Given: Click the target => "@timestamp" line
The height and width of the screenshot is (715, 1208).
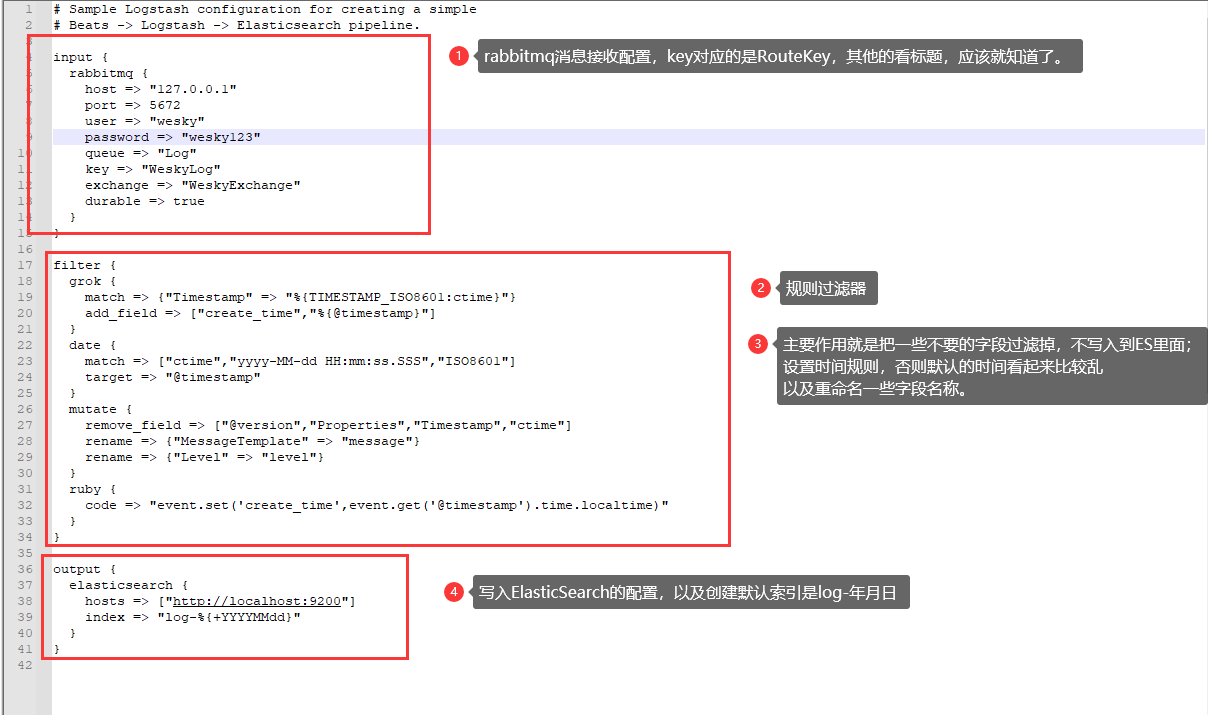Looking at the screenshot, I should 172,377.
